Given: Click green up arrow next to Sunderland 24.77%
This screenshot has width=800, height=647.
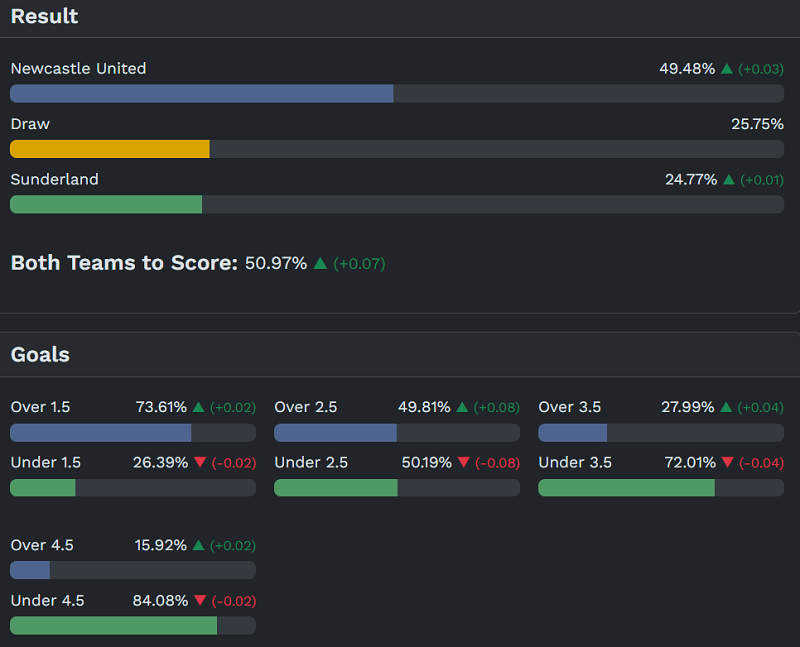Looking at the screenshot, I should coord(729,180).
